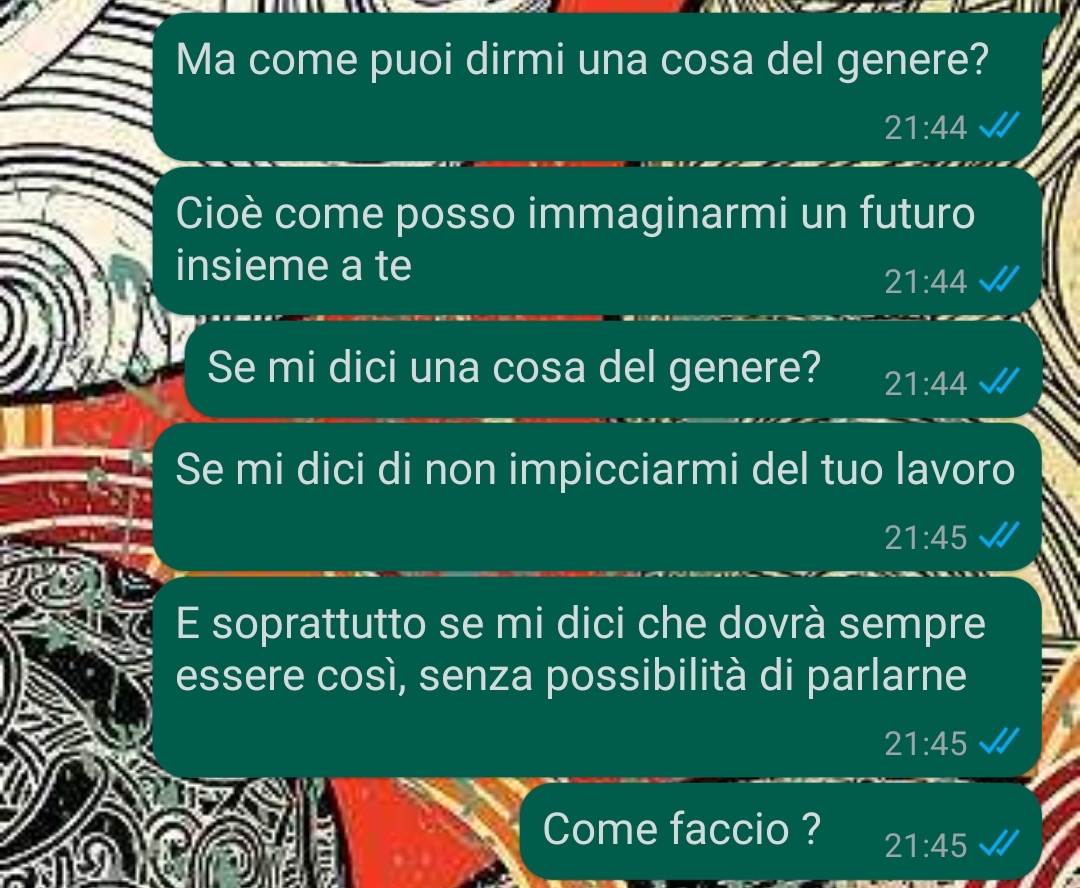Tap the read receipt ticks on "Ma come puoi dirmi" message
This screenshot has width=1080, height=888.
(x=999, y=127)
